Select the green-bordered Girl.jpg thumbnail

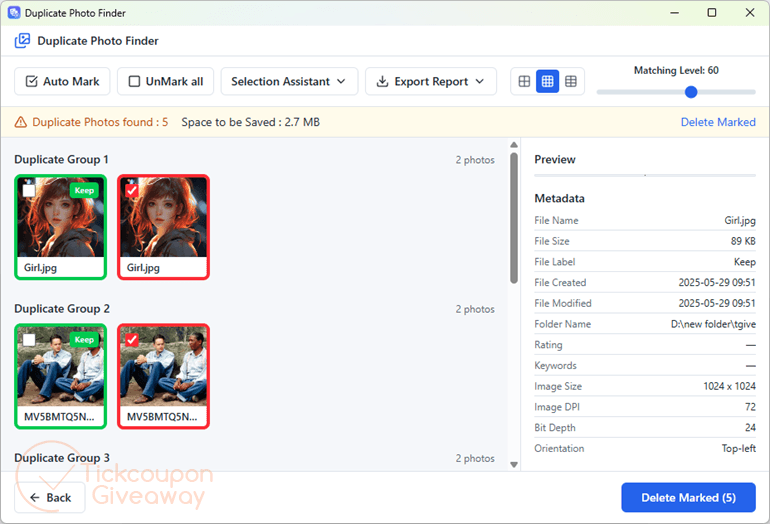point(60,227)
